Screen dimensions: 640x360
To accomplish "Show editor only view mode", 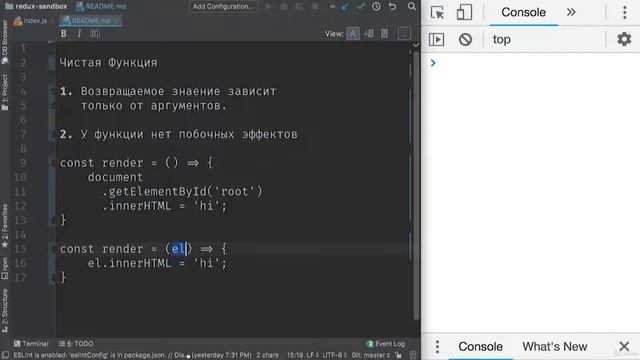I will click(x=353, y=34).
